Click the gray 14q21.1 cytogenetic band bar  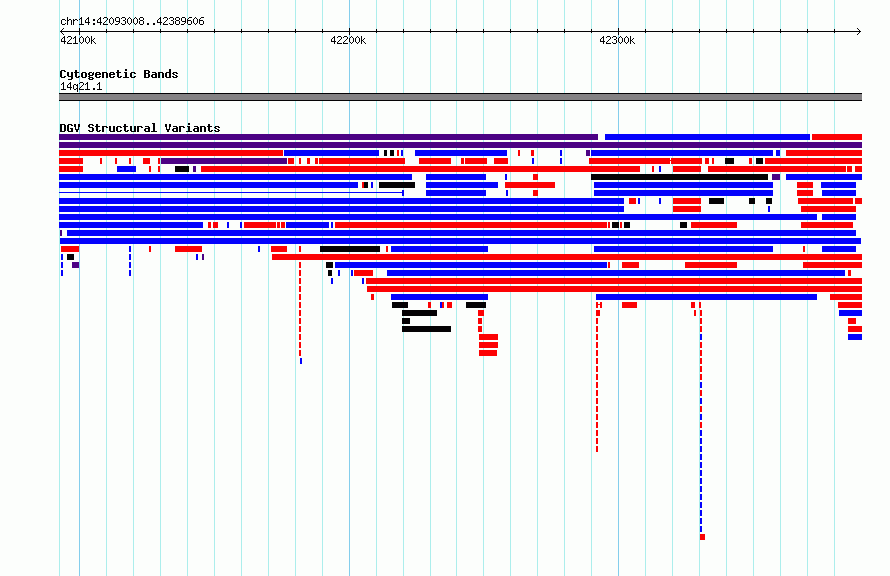(460, 97)
